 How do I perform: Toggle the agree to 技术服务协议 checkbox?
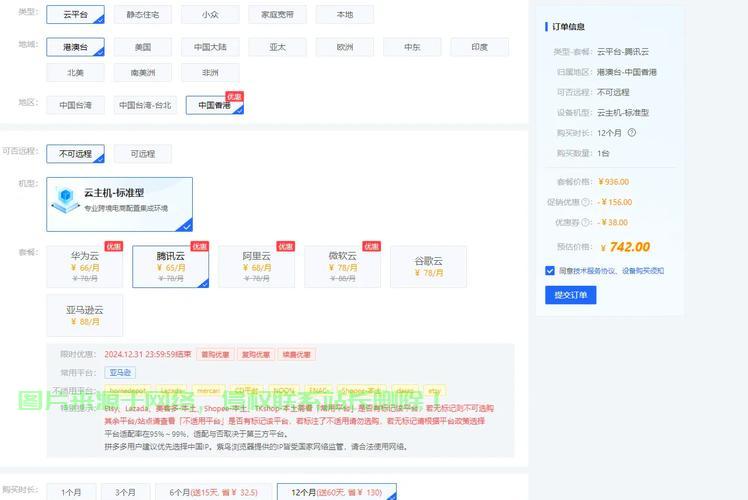tap(550, 271)
